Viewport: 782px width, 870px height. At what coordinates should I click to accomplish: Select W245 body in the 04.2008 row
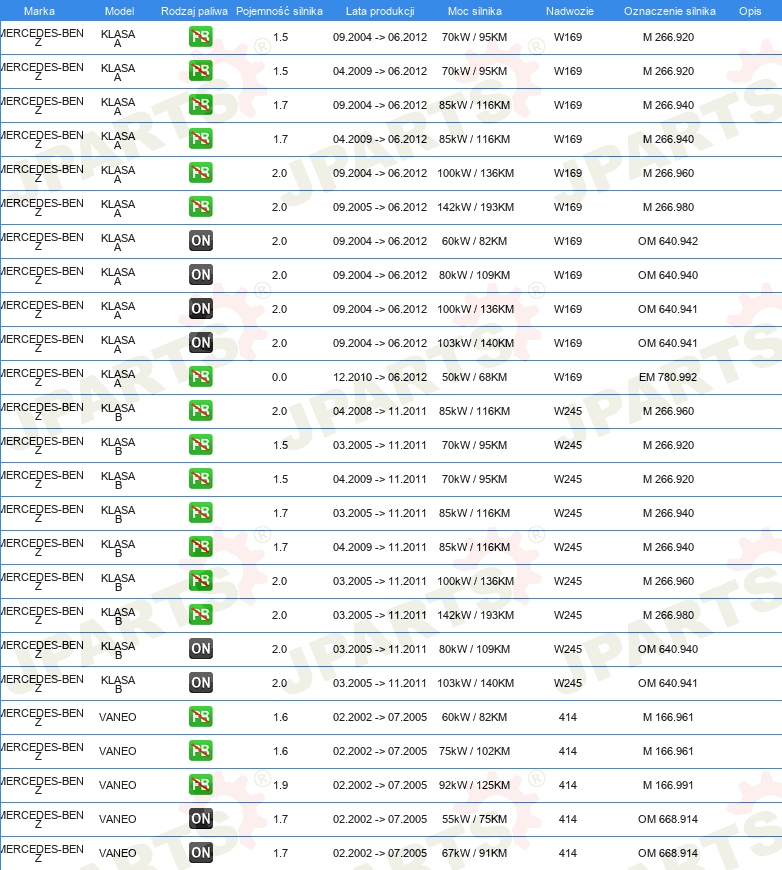coord(568,411)
